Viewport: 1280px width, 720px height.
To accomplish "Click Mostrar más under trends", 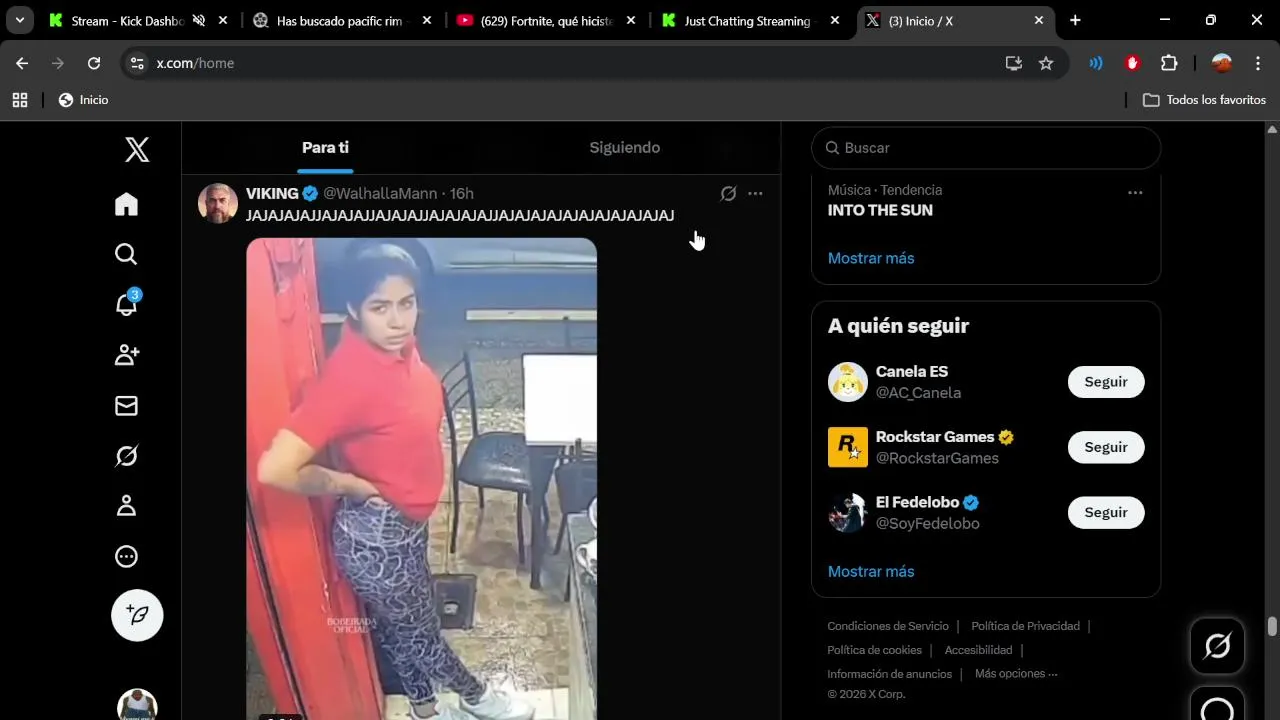I will (871, 258).
